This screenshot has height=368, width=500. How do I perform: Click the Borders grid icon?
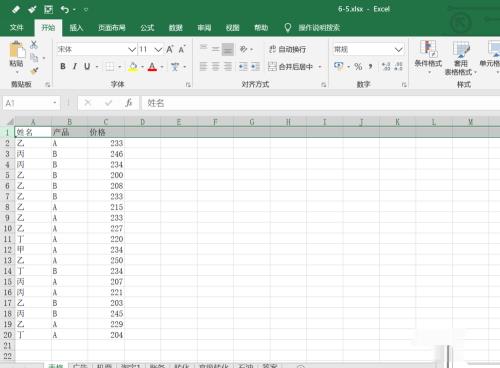point(110,67)
